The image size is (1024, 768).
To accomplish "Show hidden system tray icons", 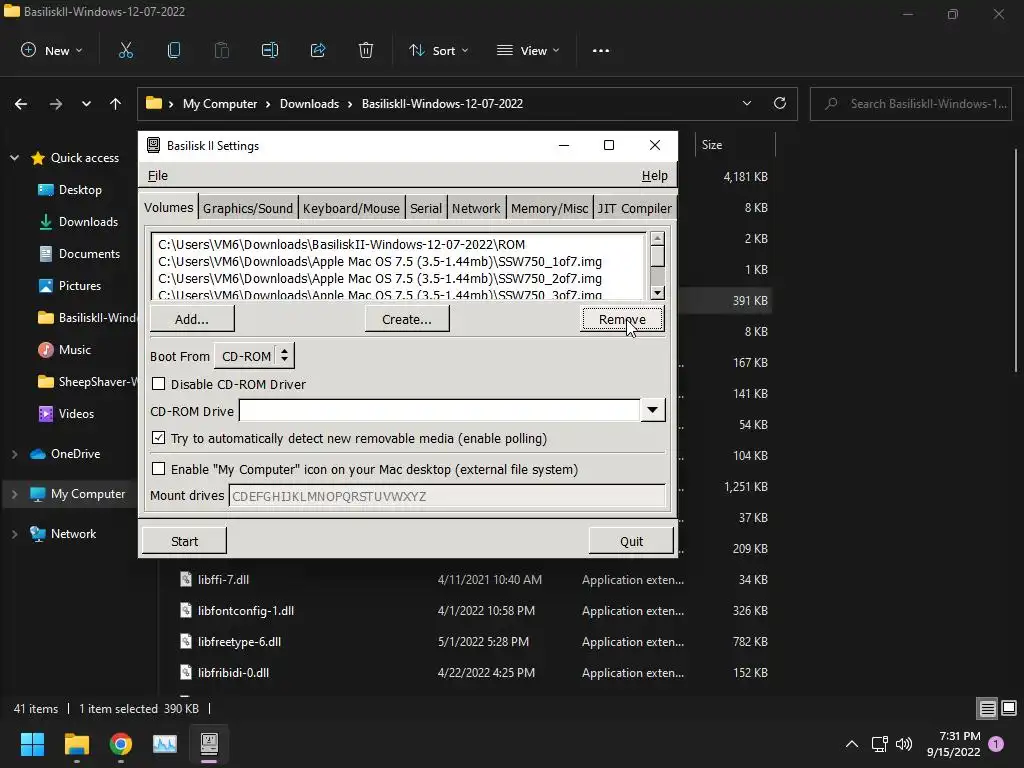I will [x=852, y=744].
